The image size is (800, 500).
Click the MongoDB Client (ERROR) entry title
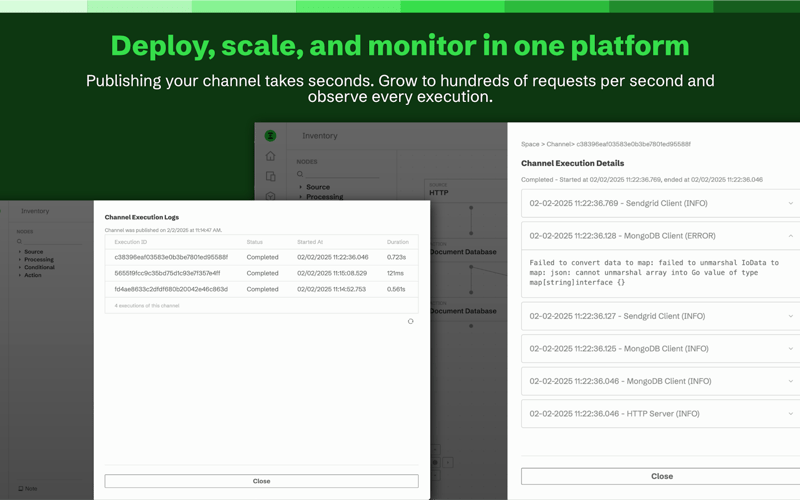click(x=622, y=236)
